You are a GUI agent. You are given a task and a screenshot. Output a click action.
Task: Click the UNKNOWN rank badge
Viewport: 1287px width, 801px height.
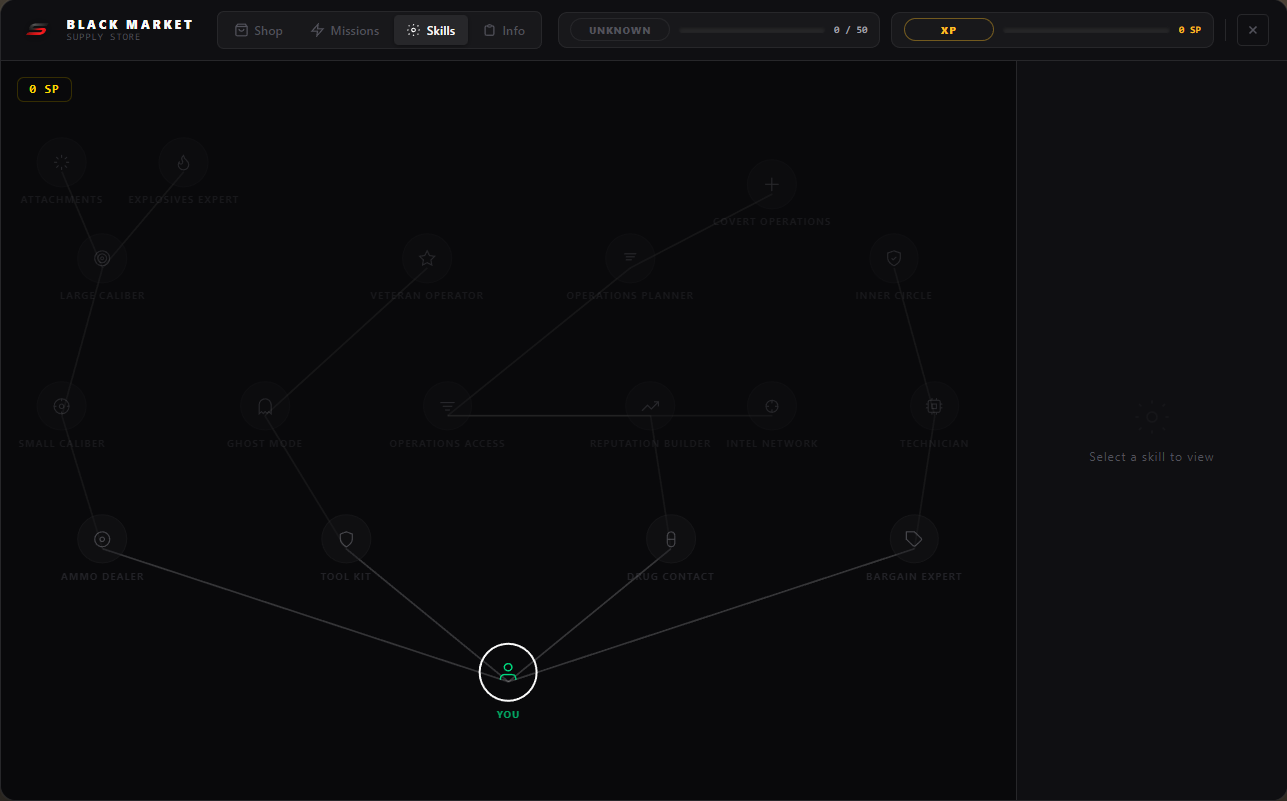point(620,30)
